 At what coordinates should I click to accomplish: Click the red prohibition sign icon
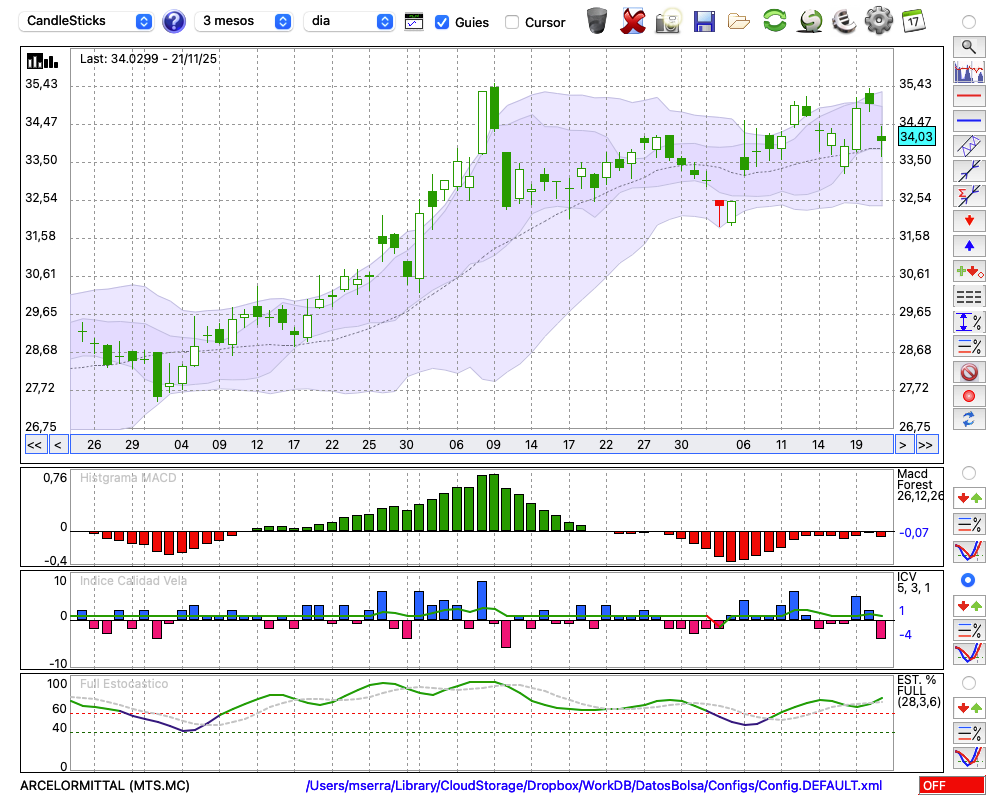pyautogui.click(x=968, y=372)
